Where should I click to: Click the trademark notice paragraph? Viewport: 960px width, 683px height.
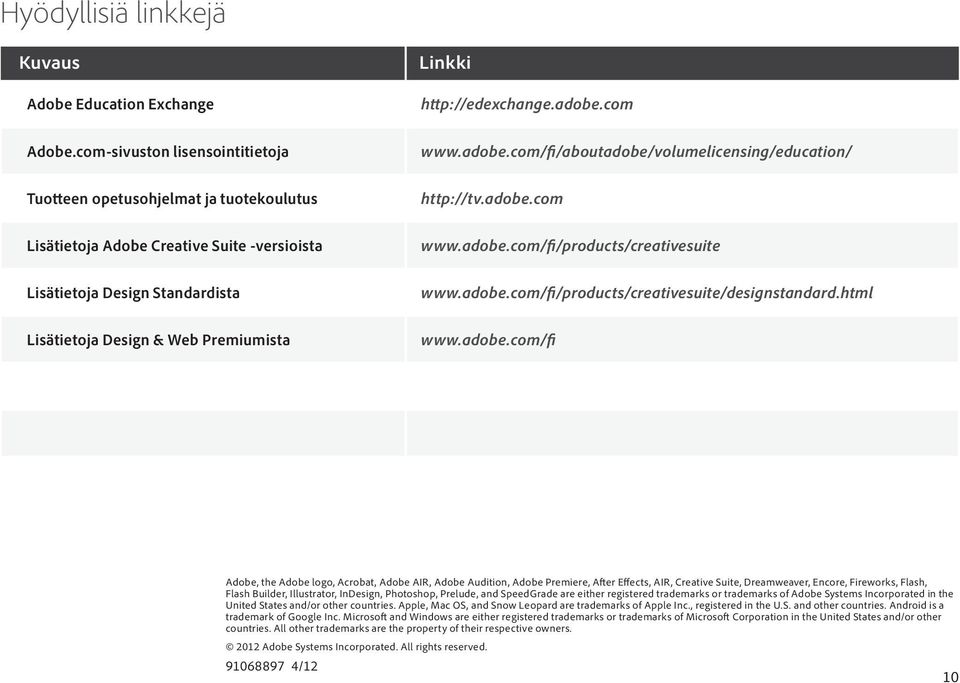(590, 605)
